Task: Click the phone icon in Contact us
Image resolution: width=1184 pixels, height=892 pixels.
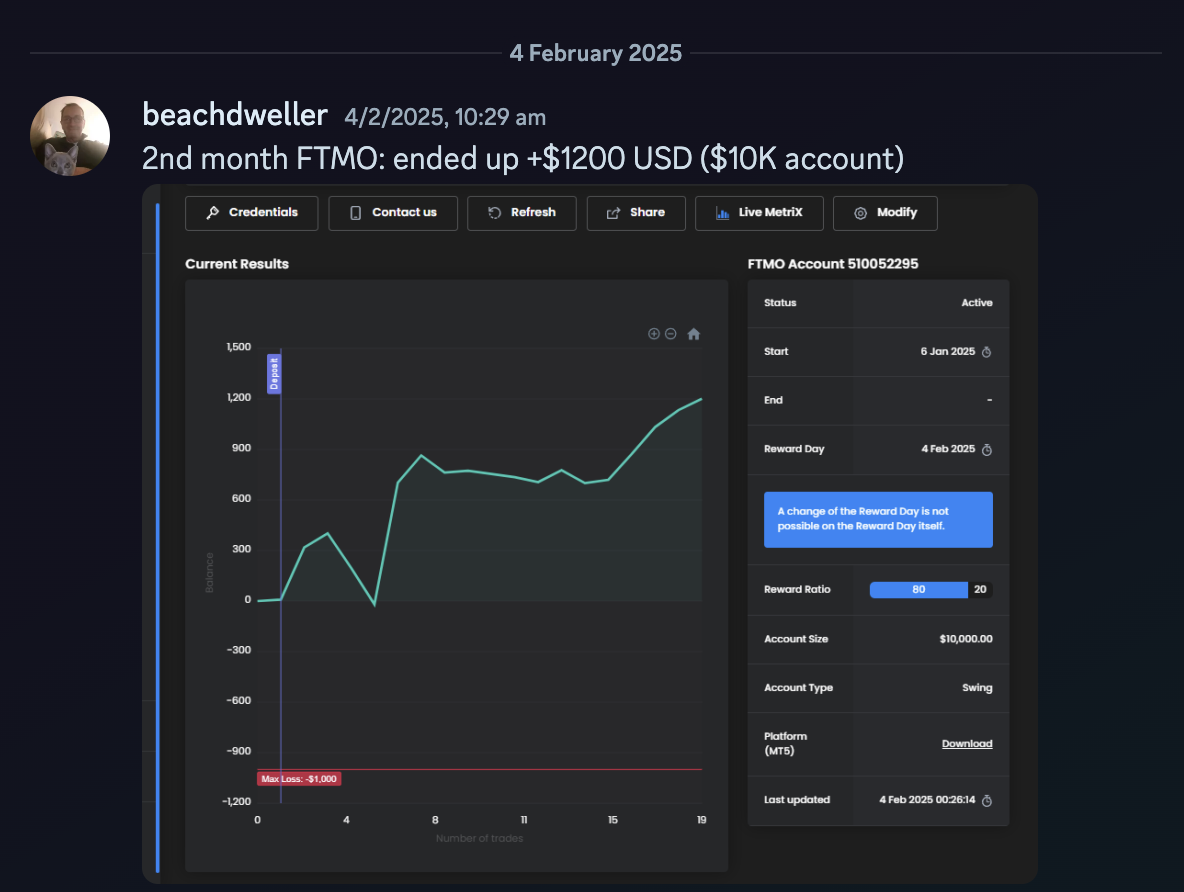Action: [x=356, y=213]
